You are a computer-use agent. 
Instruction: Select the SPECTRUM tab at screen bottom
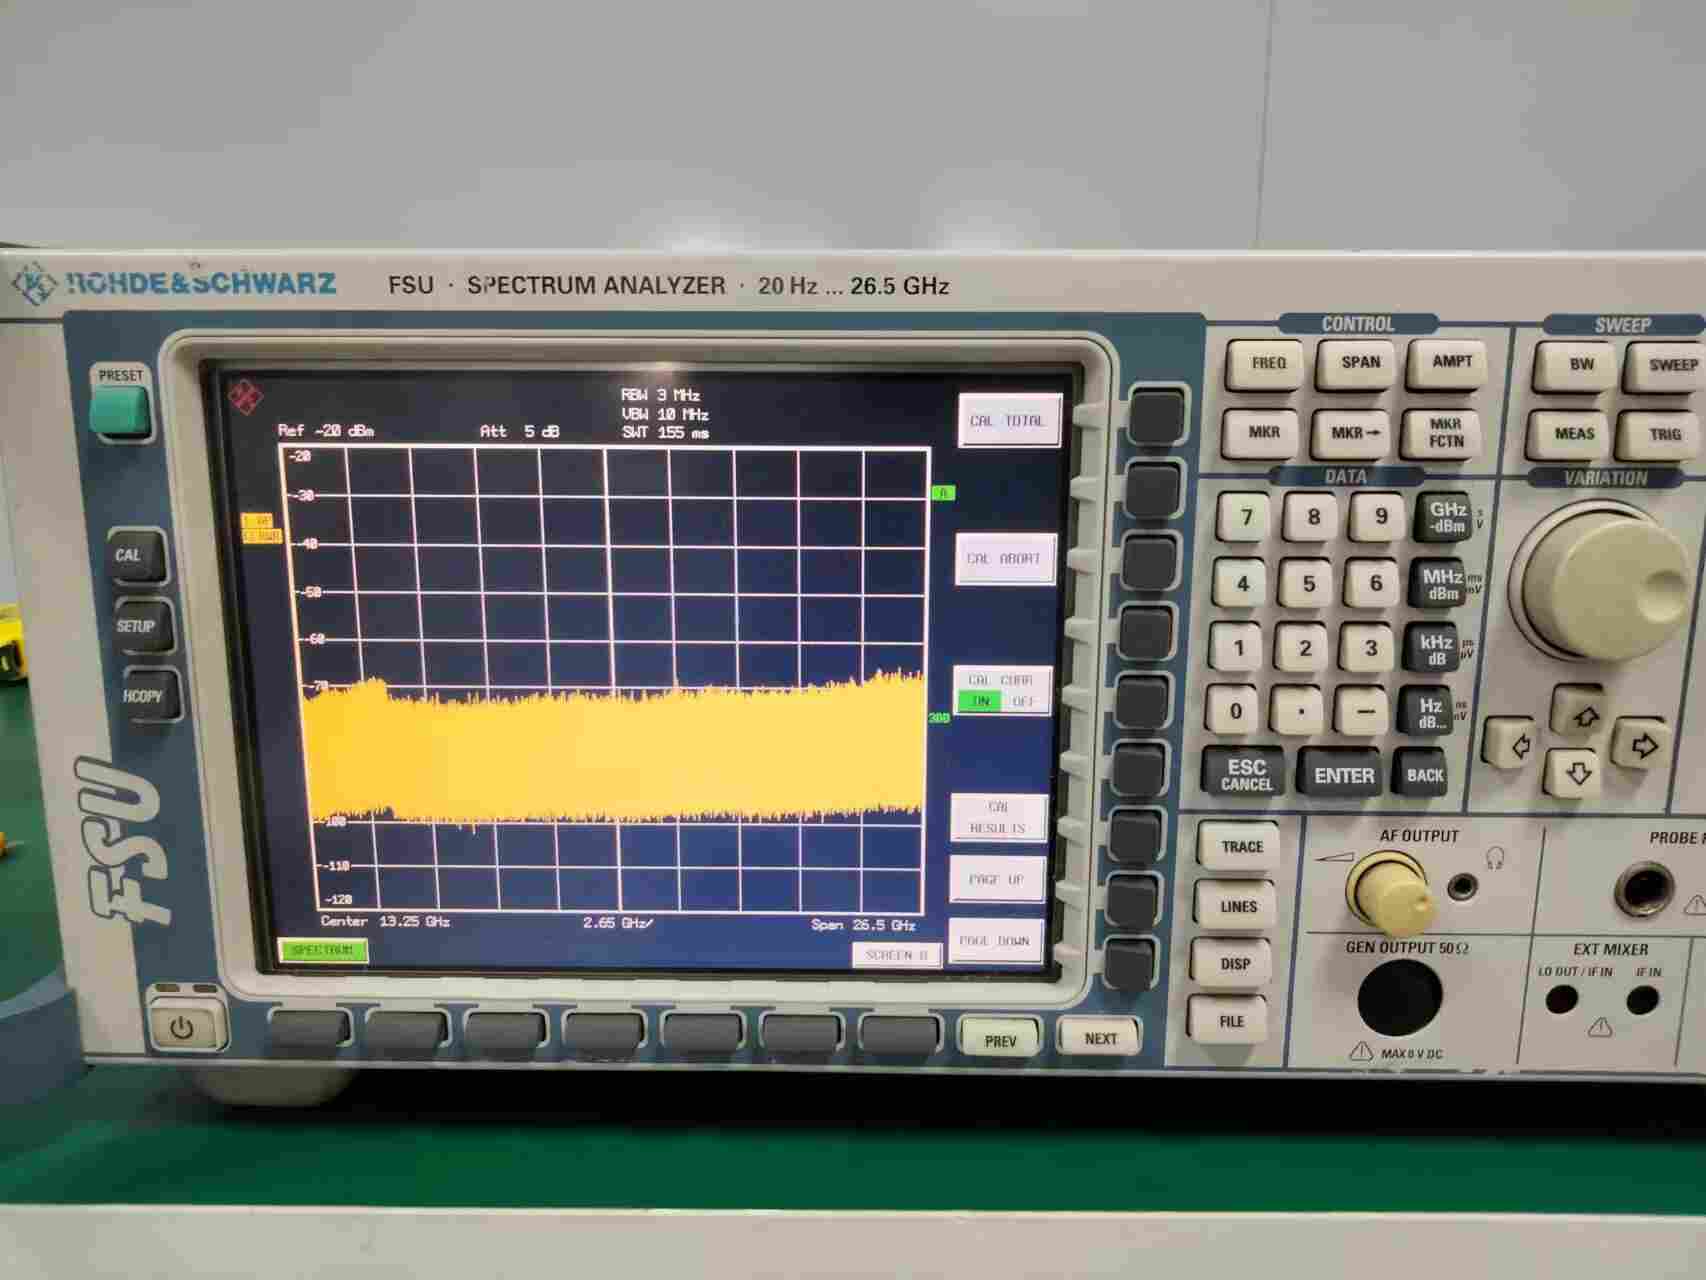point(325,950)
